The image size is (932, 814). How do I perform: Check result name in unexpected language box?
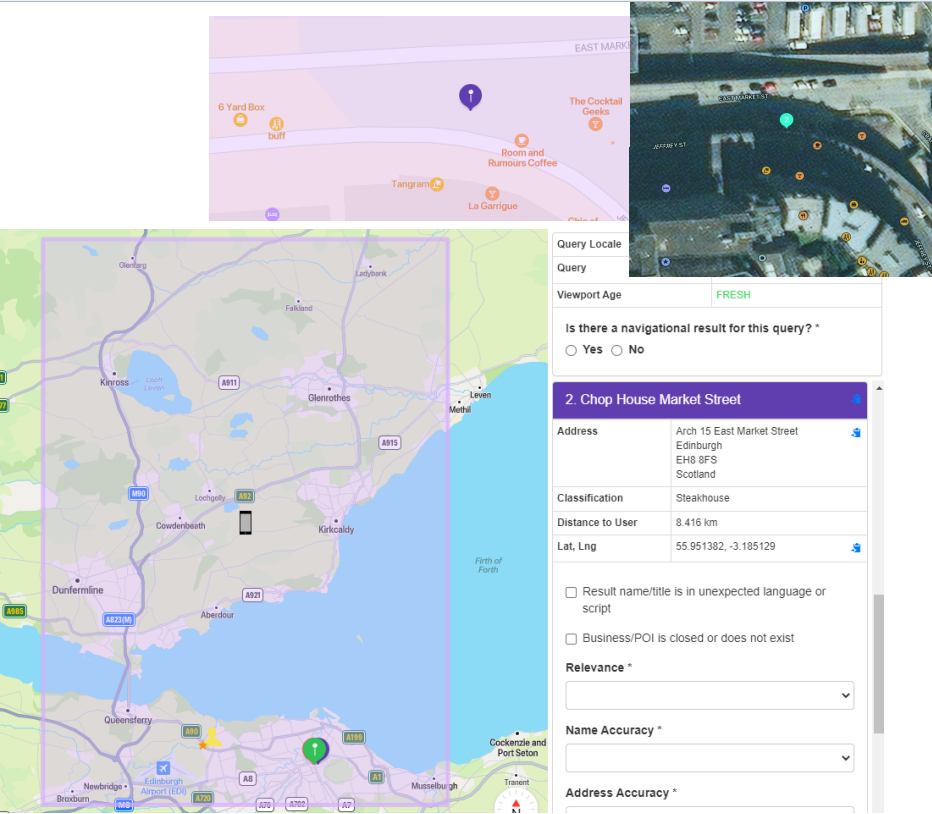coord(571,592)
